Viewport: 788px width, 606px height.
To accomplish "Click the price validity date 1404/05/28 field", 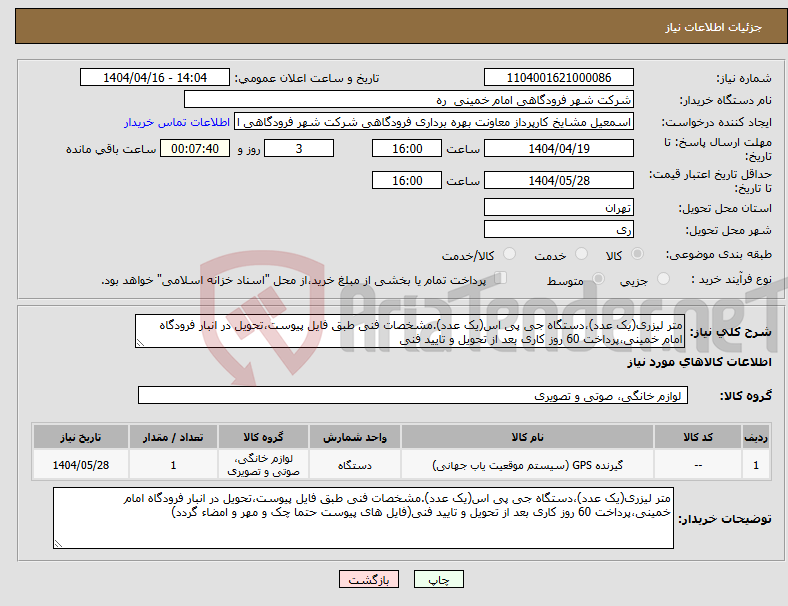I will pyautogui.click(x=558, y=180).
